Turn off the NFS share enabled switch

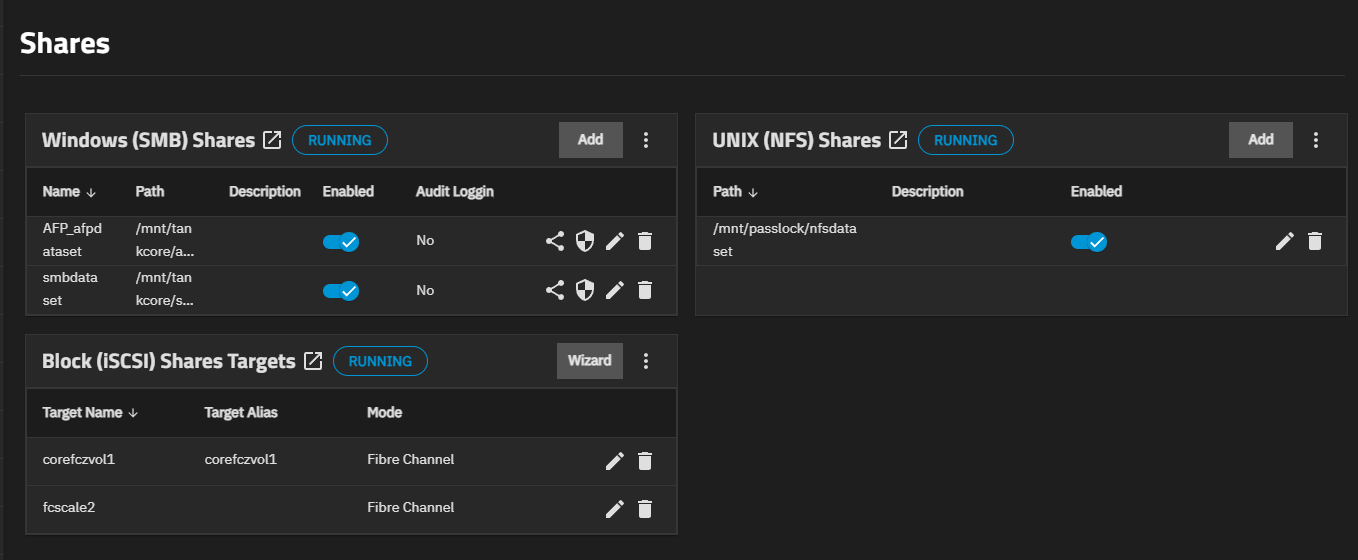1088,241
